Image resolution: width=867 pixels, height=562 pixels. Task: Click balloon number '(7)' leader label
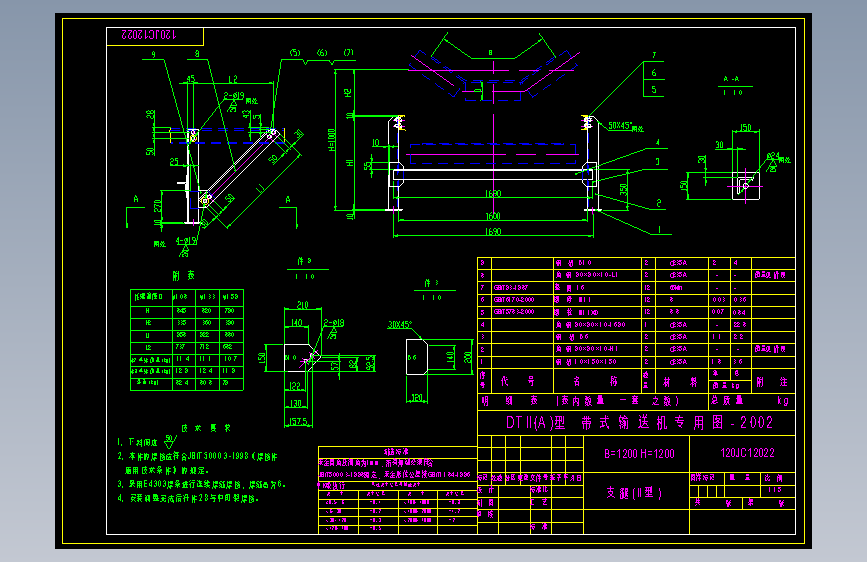click(x=348, y=53)
